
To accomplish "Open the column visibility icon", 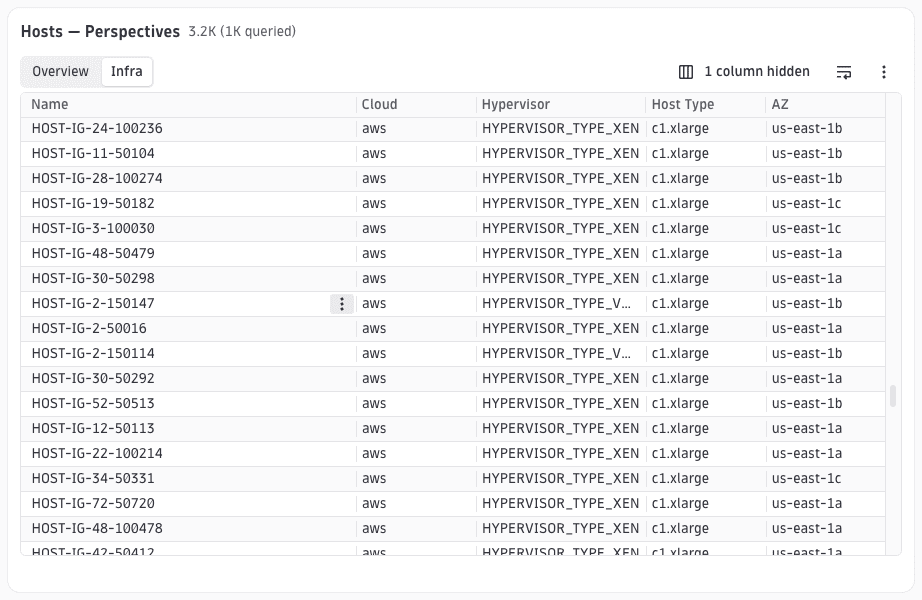I will coord(686,72).
